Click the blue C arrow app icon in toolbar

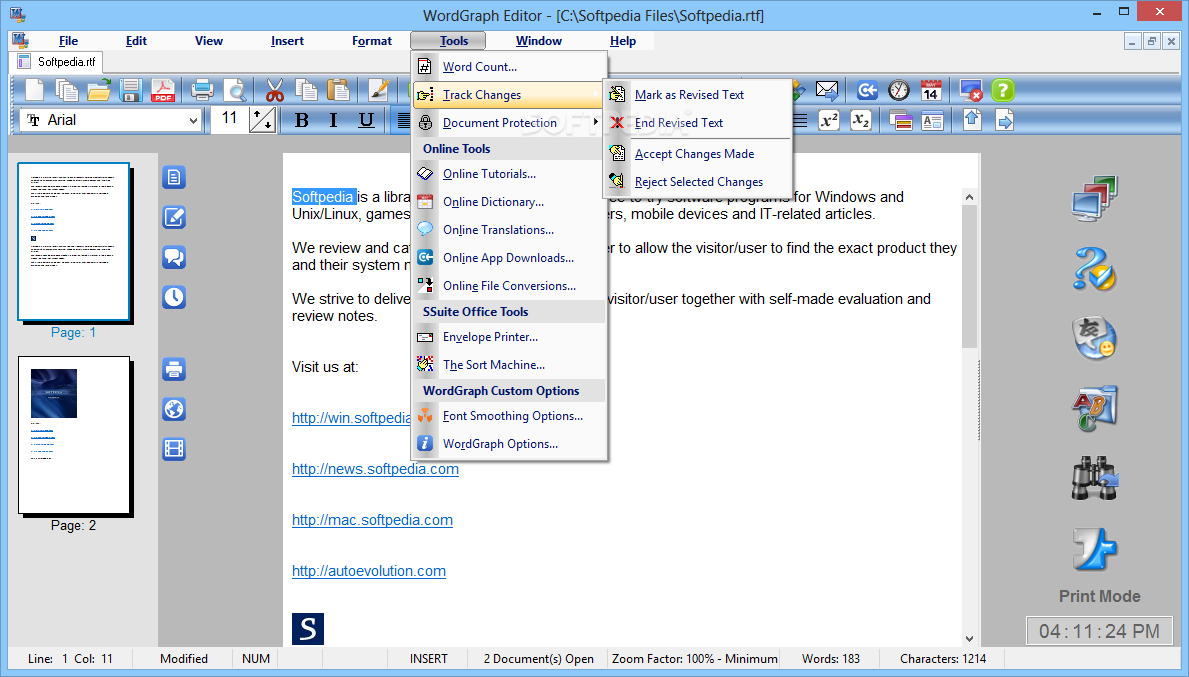867,91
